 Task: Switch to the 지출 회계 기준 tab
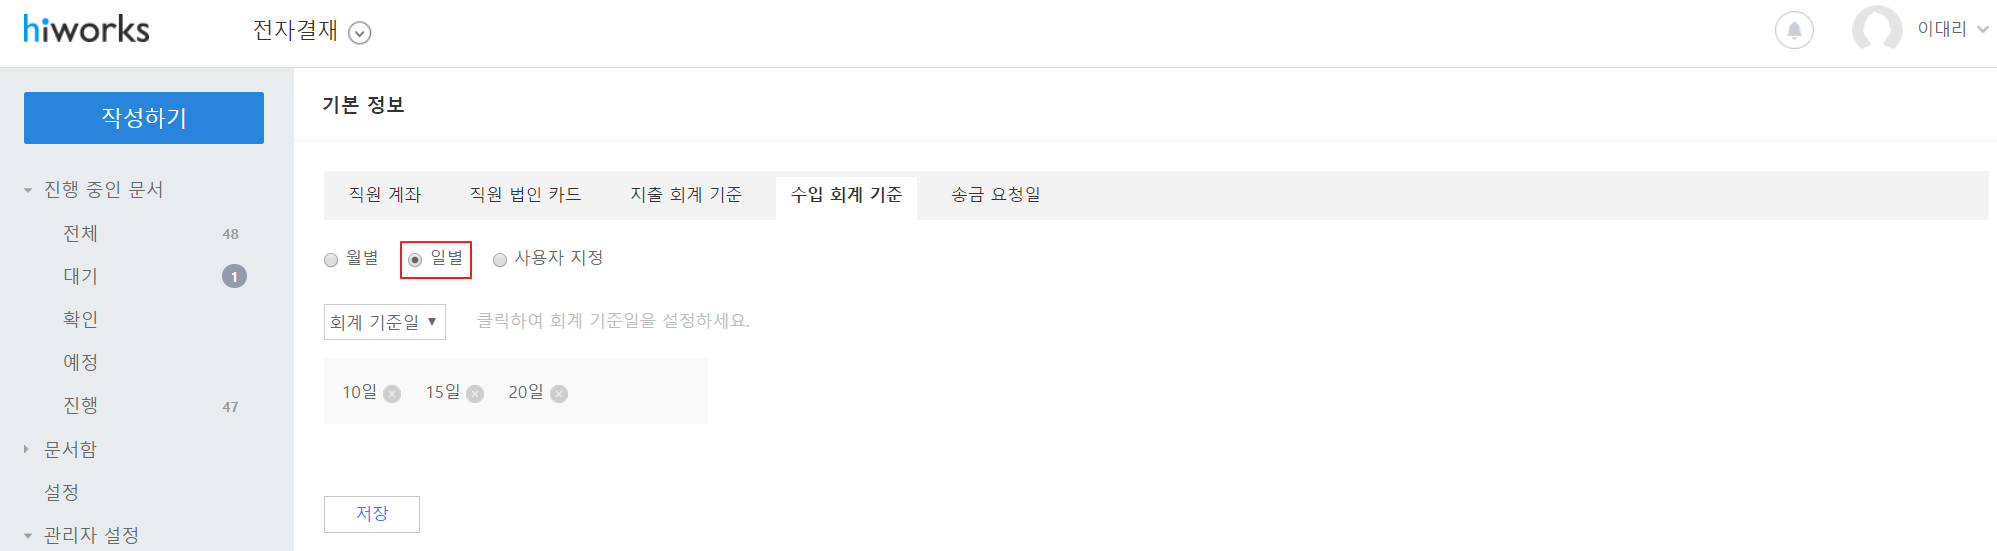[x=686, y=195]
